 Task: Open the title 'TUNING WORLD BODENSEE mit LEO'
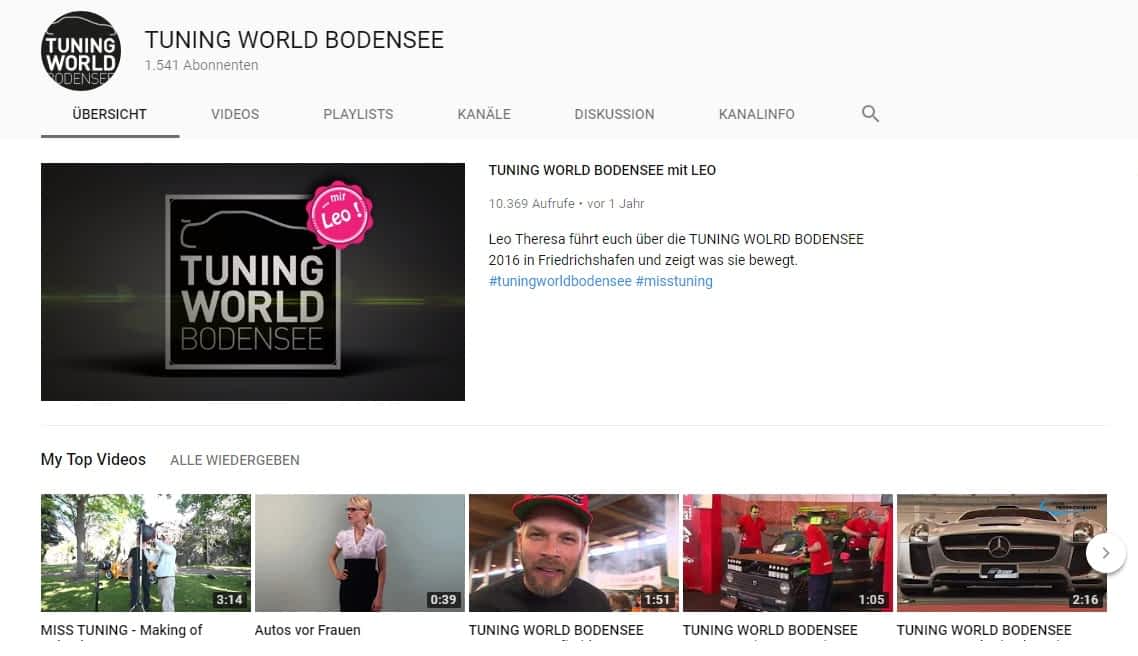point(602,170)
